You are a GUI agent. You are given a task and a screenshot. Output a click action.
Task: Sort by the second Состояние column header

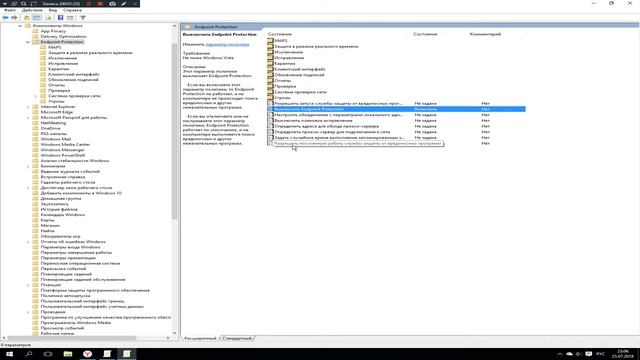pos(425,34)
